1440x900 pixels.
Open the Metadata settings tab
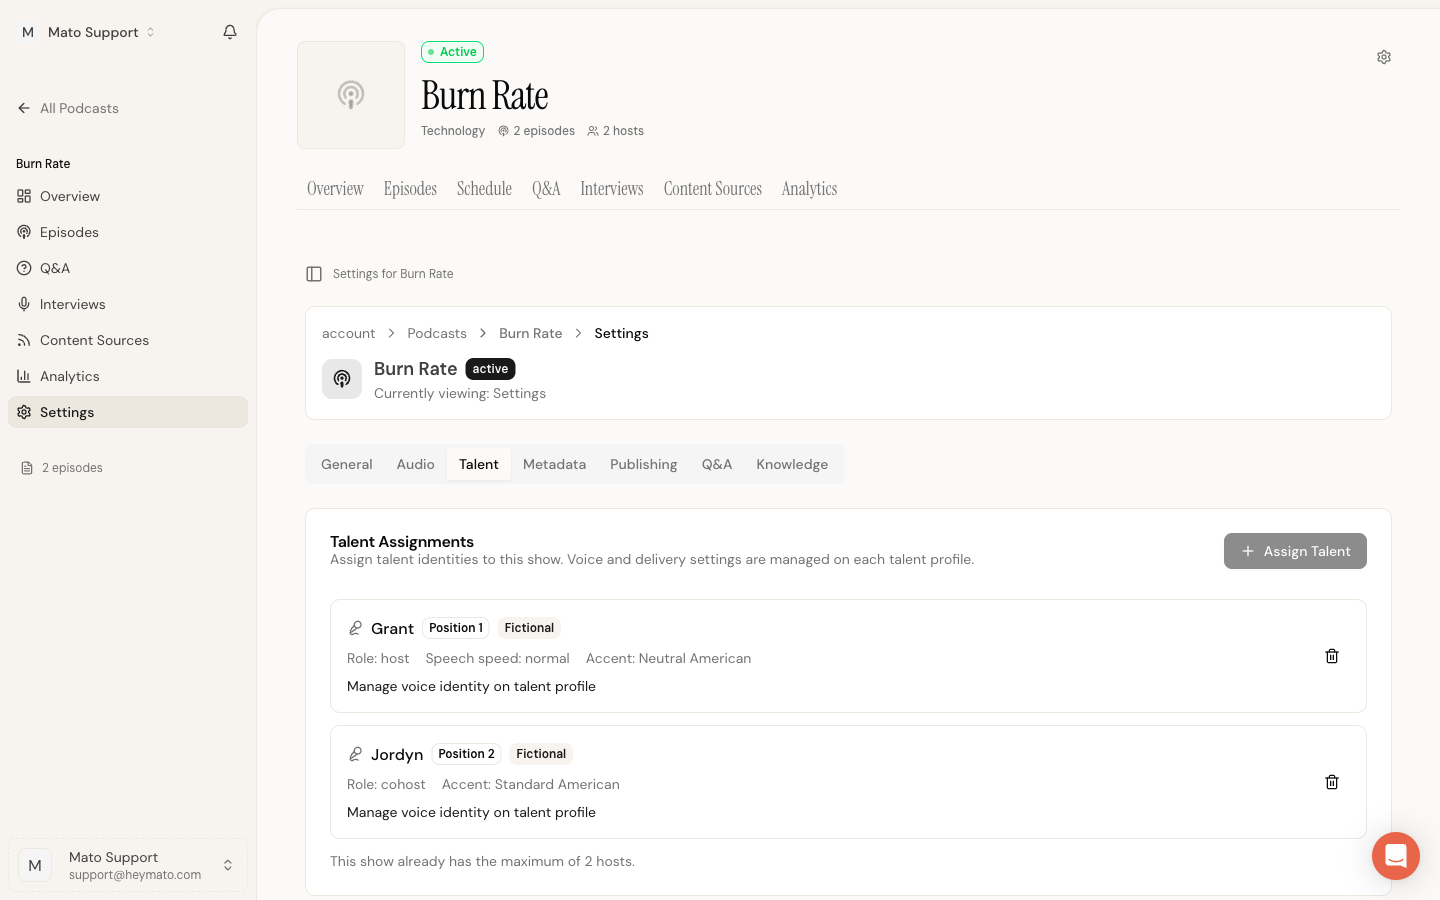(x=554, y=464)
